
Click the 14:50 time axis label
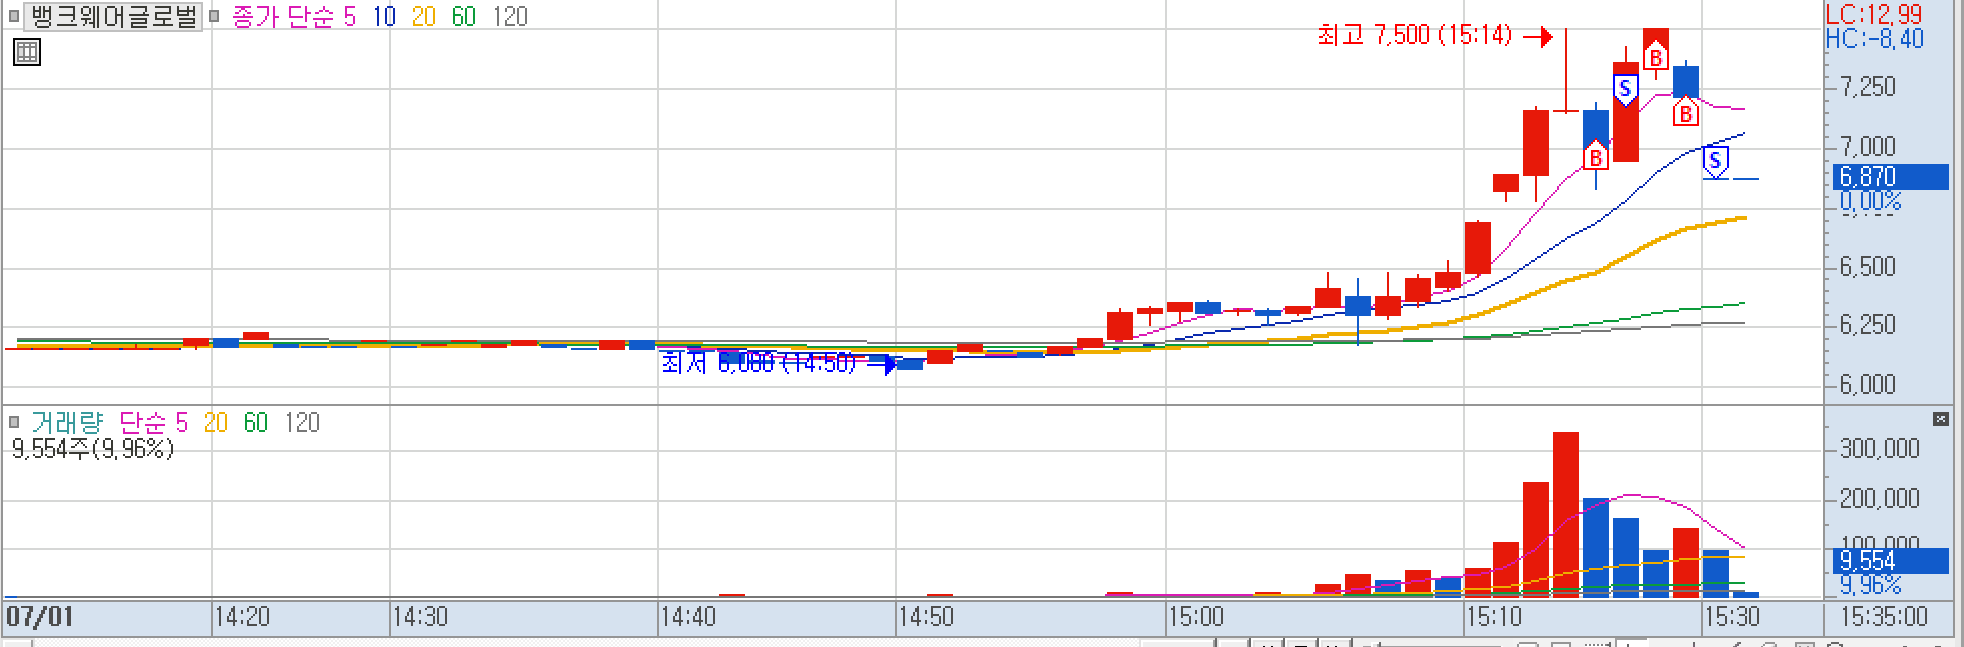click(x=926, y=617)
